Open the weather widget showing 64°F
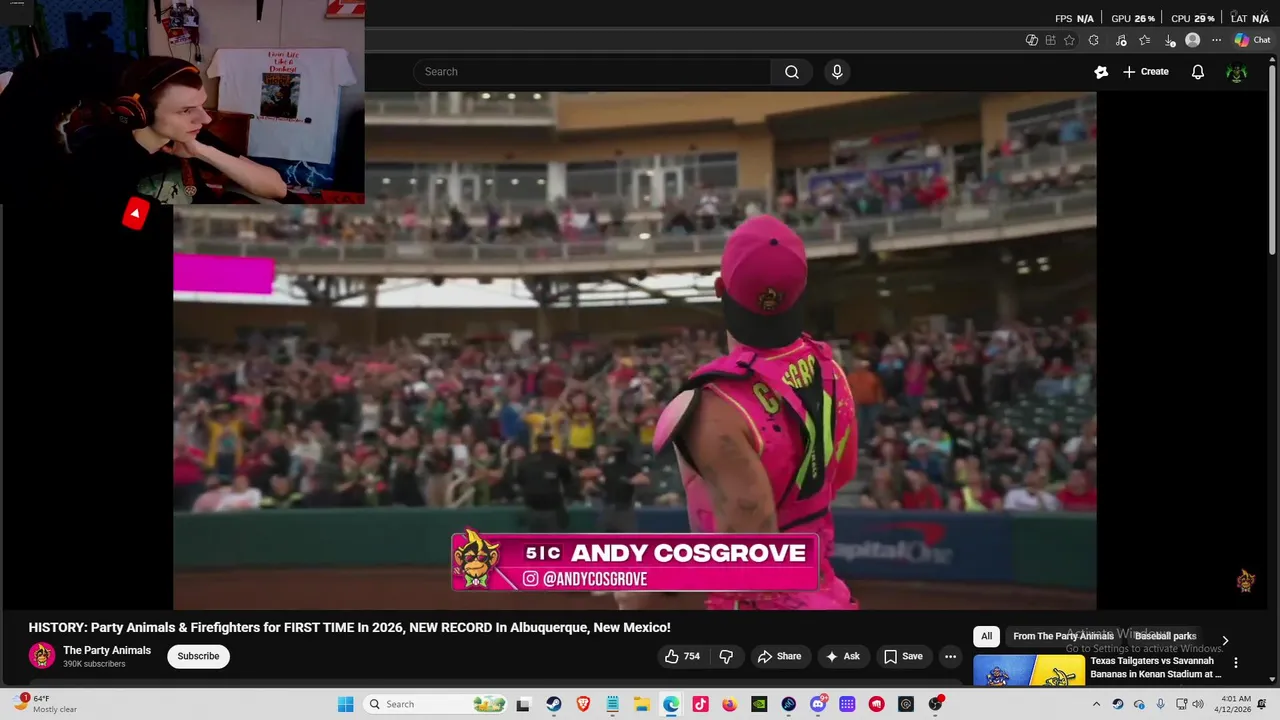The width and height of the screenshot is (1280, 720). [45, 704]
